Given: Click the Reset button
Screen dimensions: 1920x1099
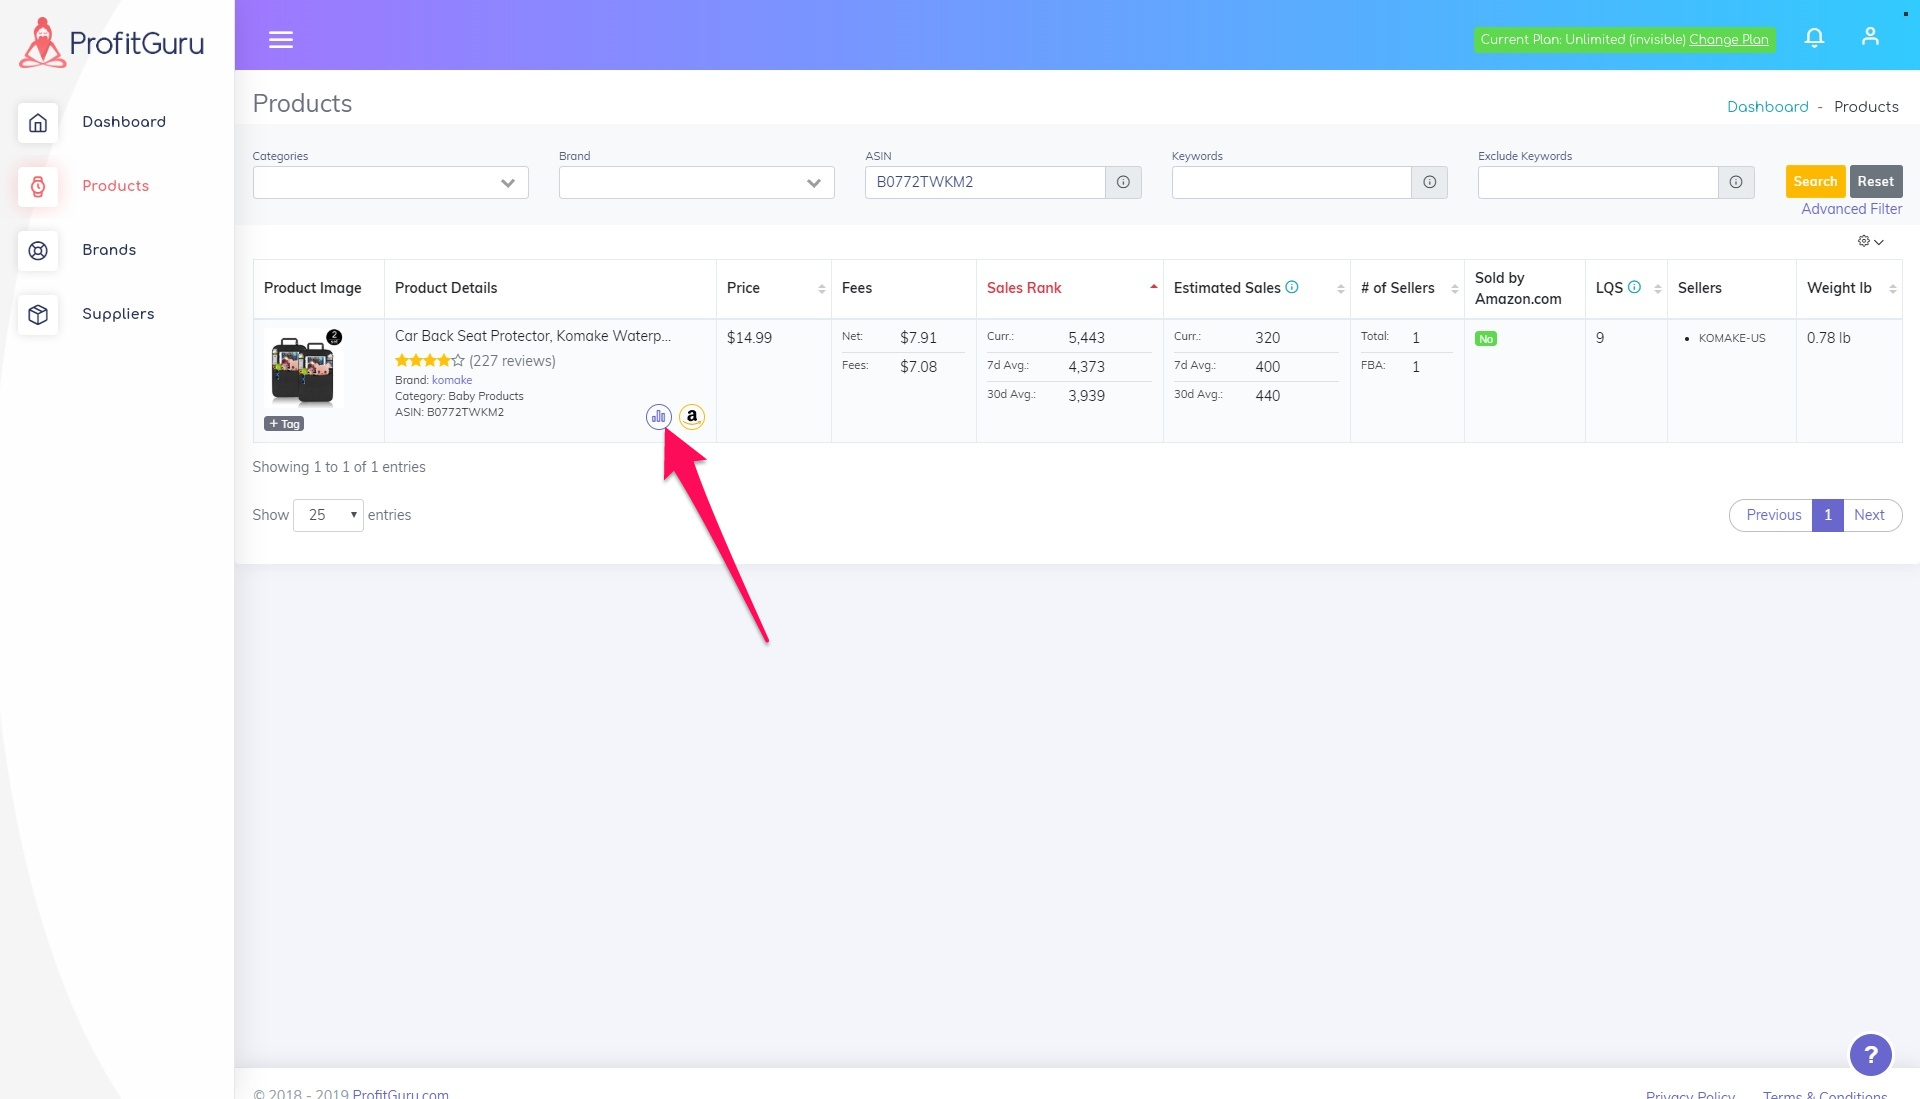Looking at the screenshot, I should coord(1876,181).
